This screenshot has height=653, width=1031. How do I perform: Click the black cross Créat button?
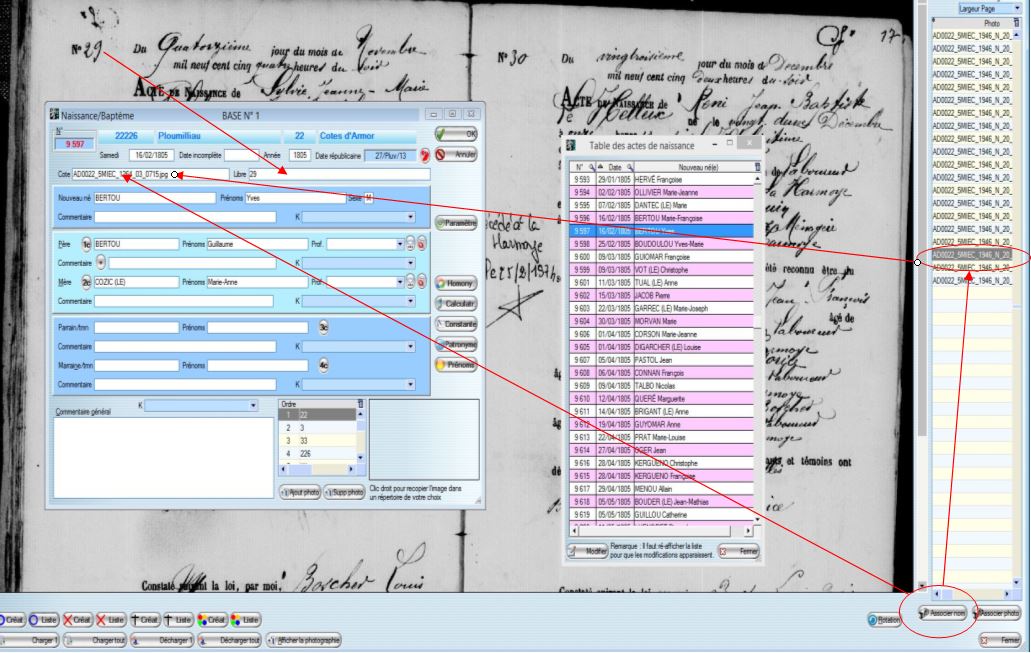coord(146,621)
